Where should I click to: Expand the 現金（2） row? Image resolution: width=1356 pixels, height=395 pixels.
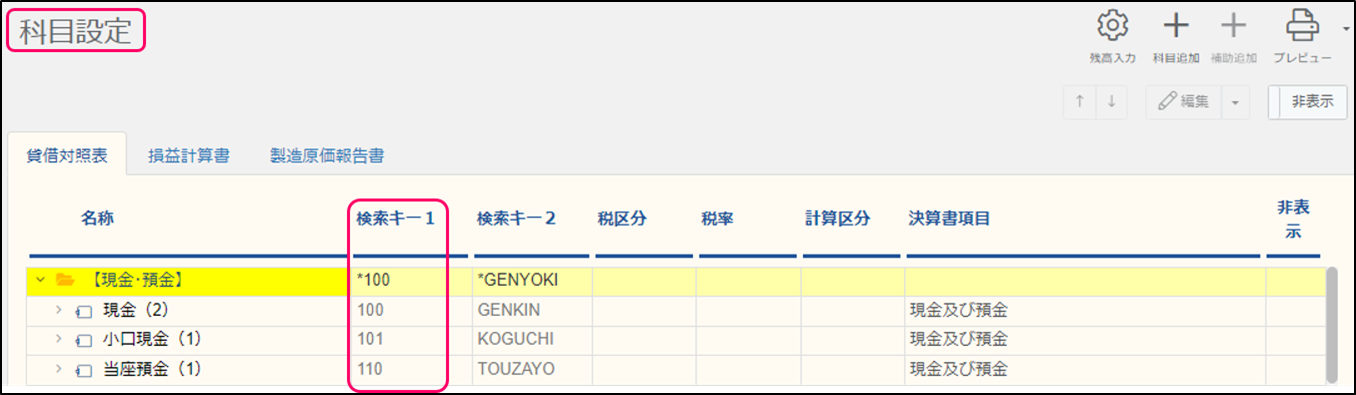(x=59, y=311)
